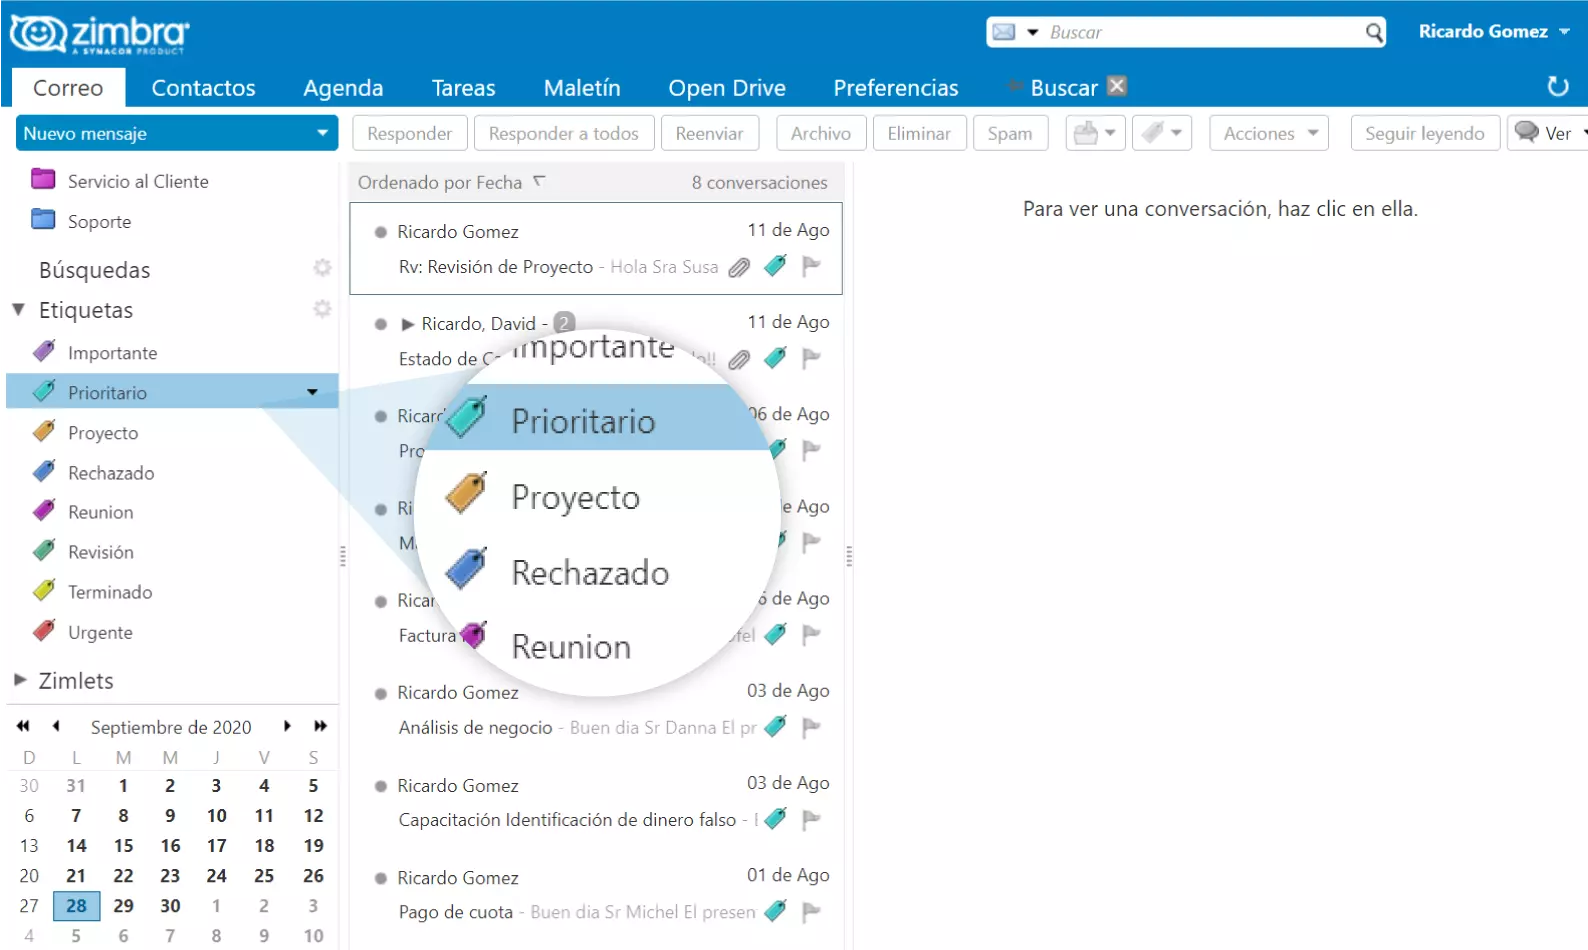Click the tag icon on Pago de cuota
1588x950 pixels.
[775, 911]
